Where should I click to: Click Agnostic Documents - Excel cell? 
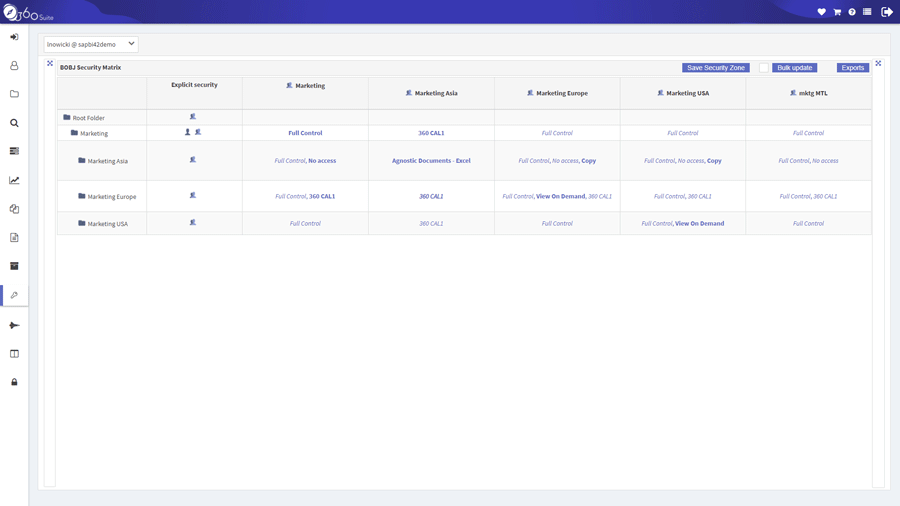431,161
